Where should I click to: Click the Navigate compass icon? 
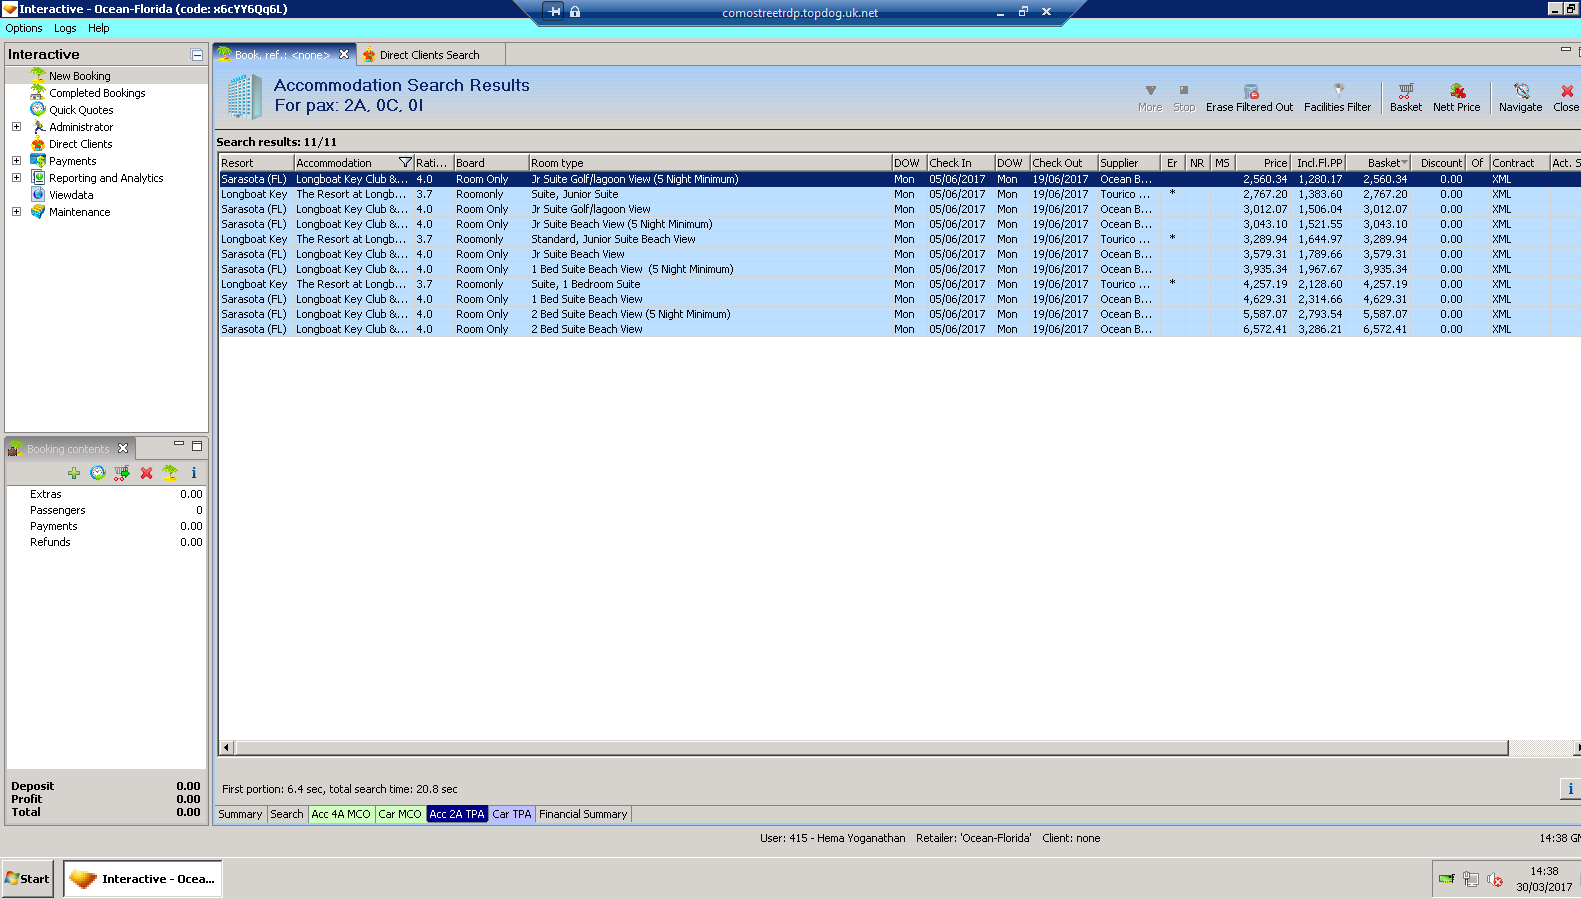1521,90
